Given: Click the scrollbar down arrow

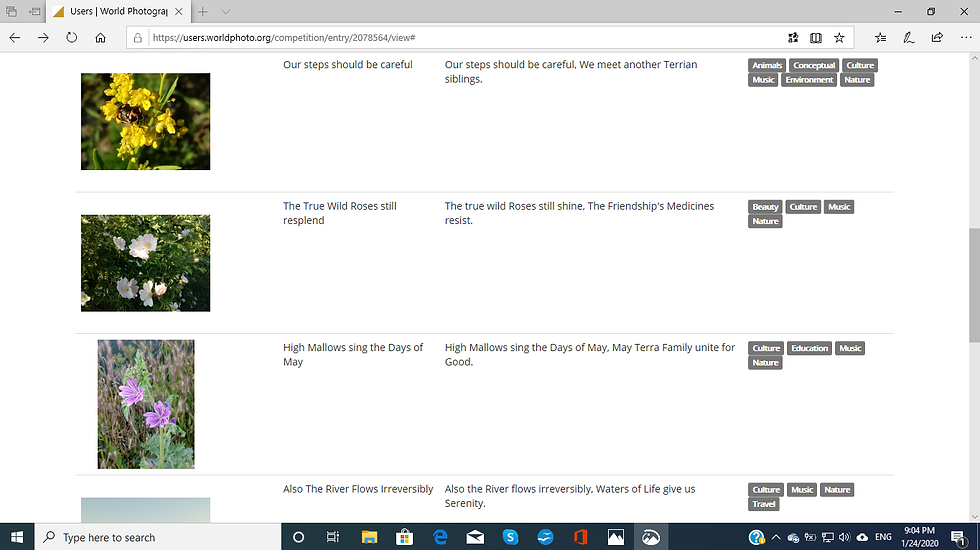Looking at the screenshot, I should coord(974,517).
